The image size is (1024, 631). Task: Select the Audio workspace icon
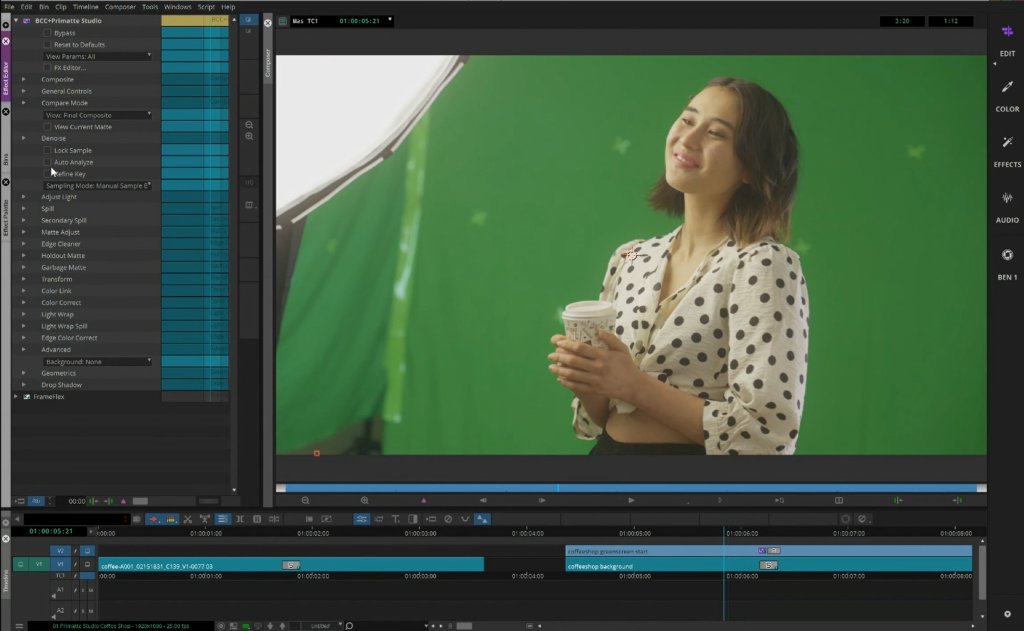coord(1007,199)
